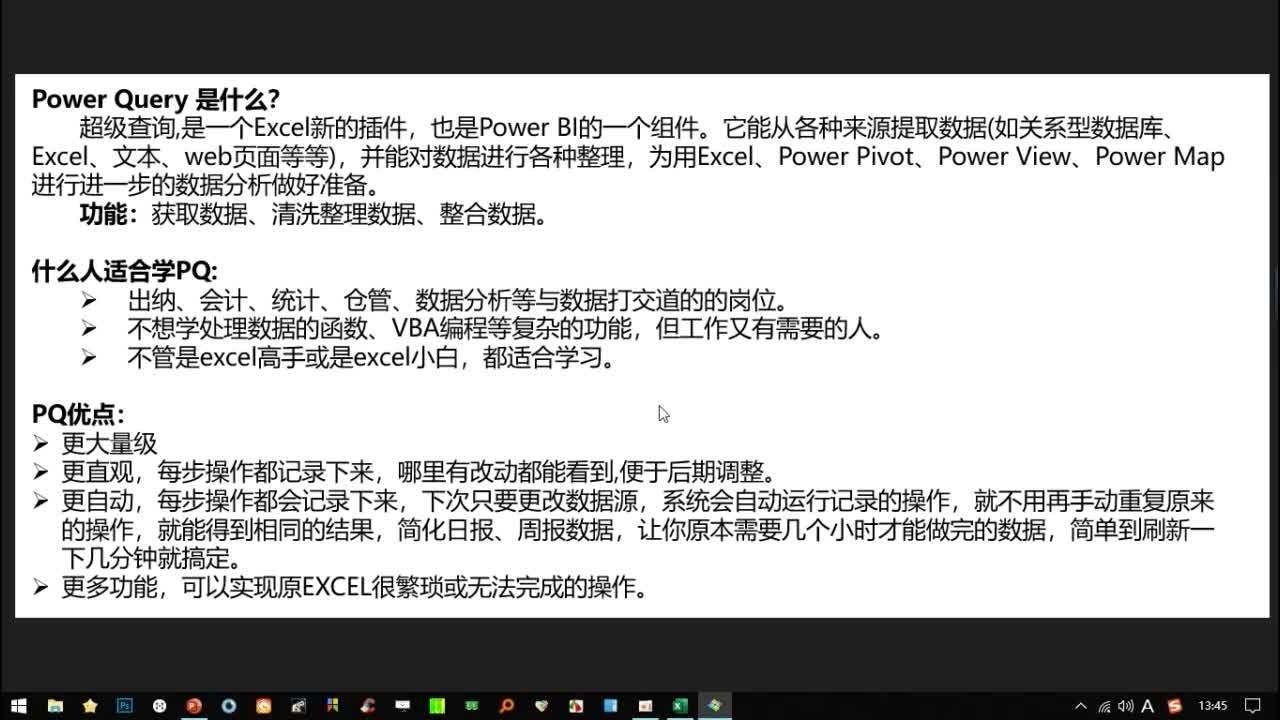Image resolution: width=1280 pixels, height=720 pixels.
Task: Click the heading '什么人适合学PQ:'
Action: click(x=124, y=270)
